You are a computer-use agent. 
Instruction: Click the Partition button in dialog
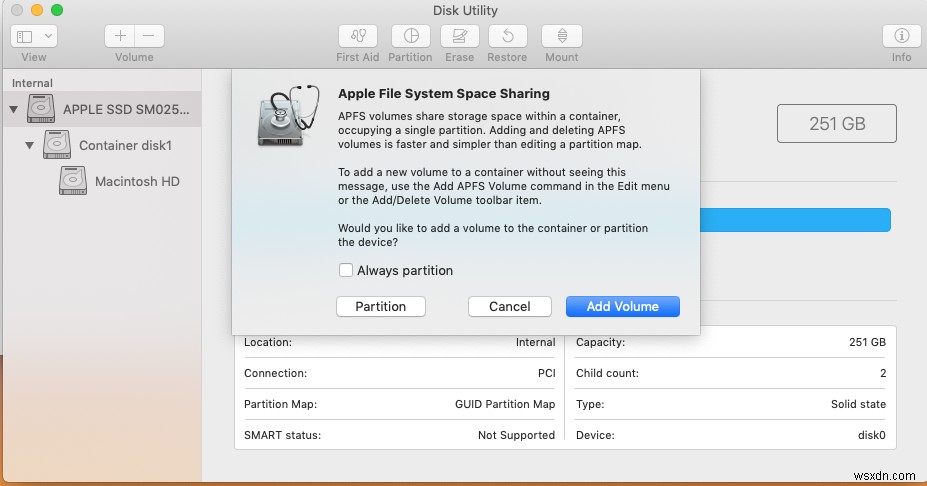point(381,306)
